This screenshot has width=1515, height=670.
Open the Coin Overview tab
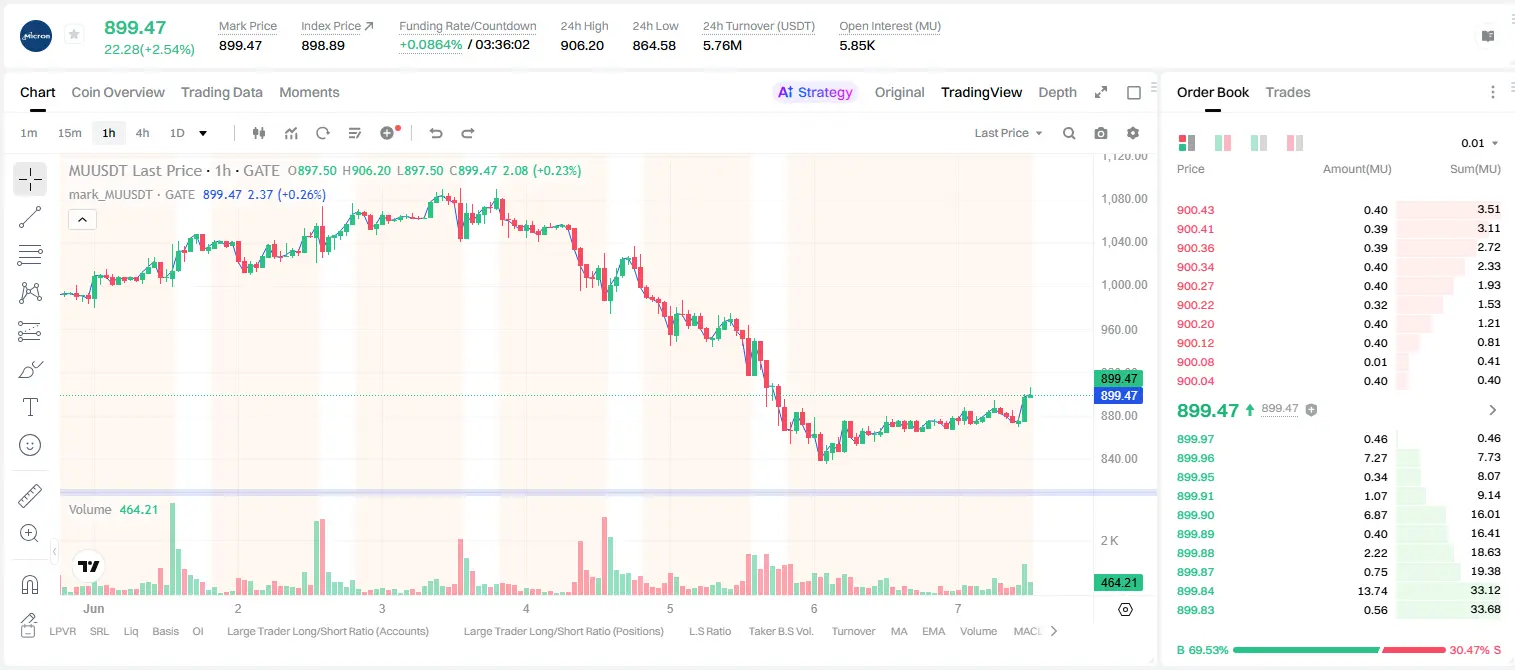[x=118, y=92]
